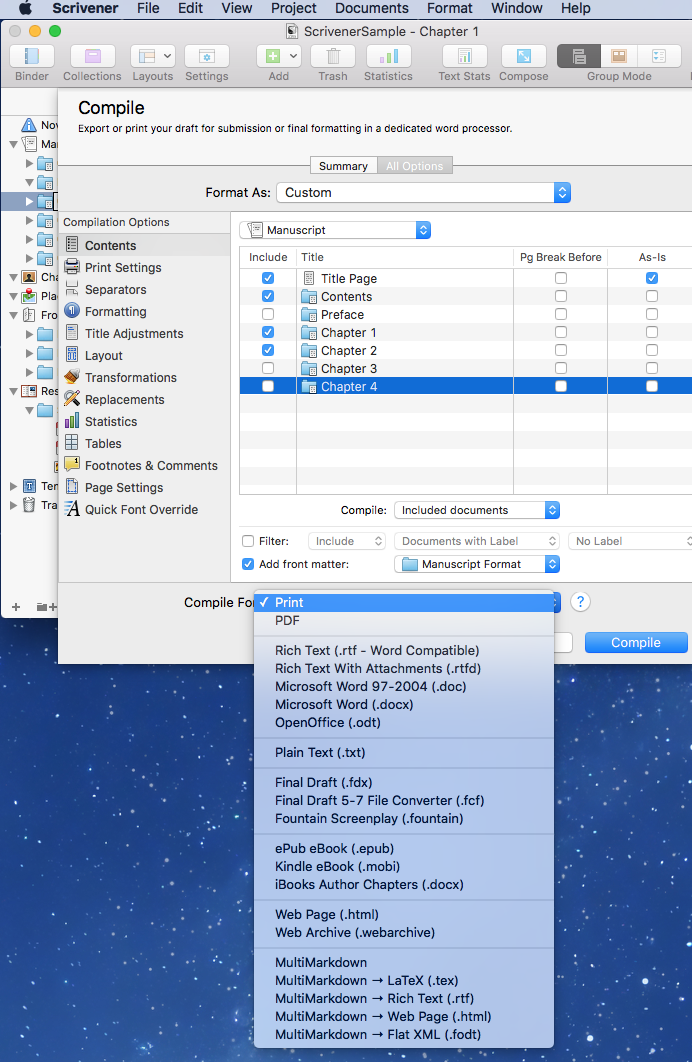This screenshot has width=692, height=1062.
Task: Open project Statistics in the toolbar
Action: tap(388, 56)
